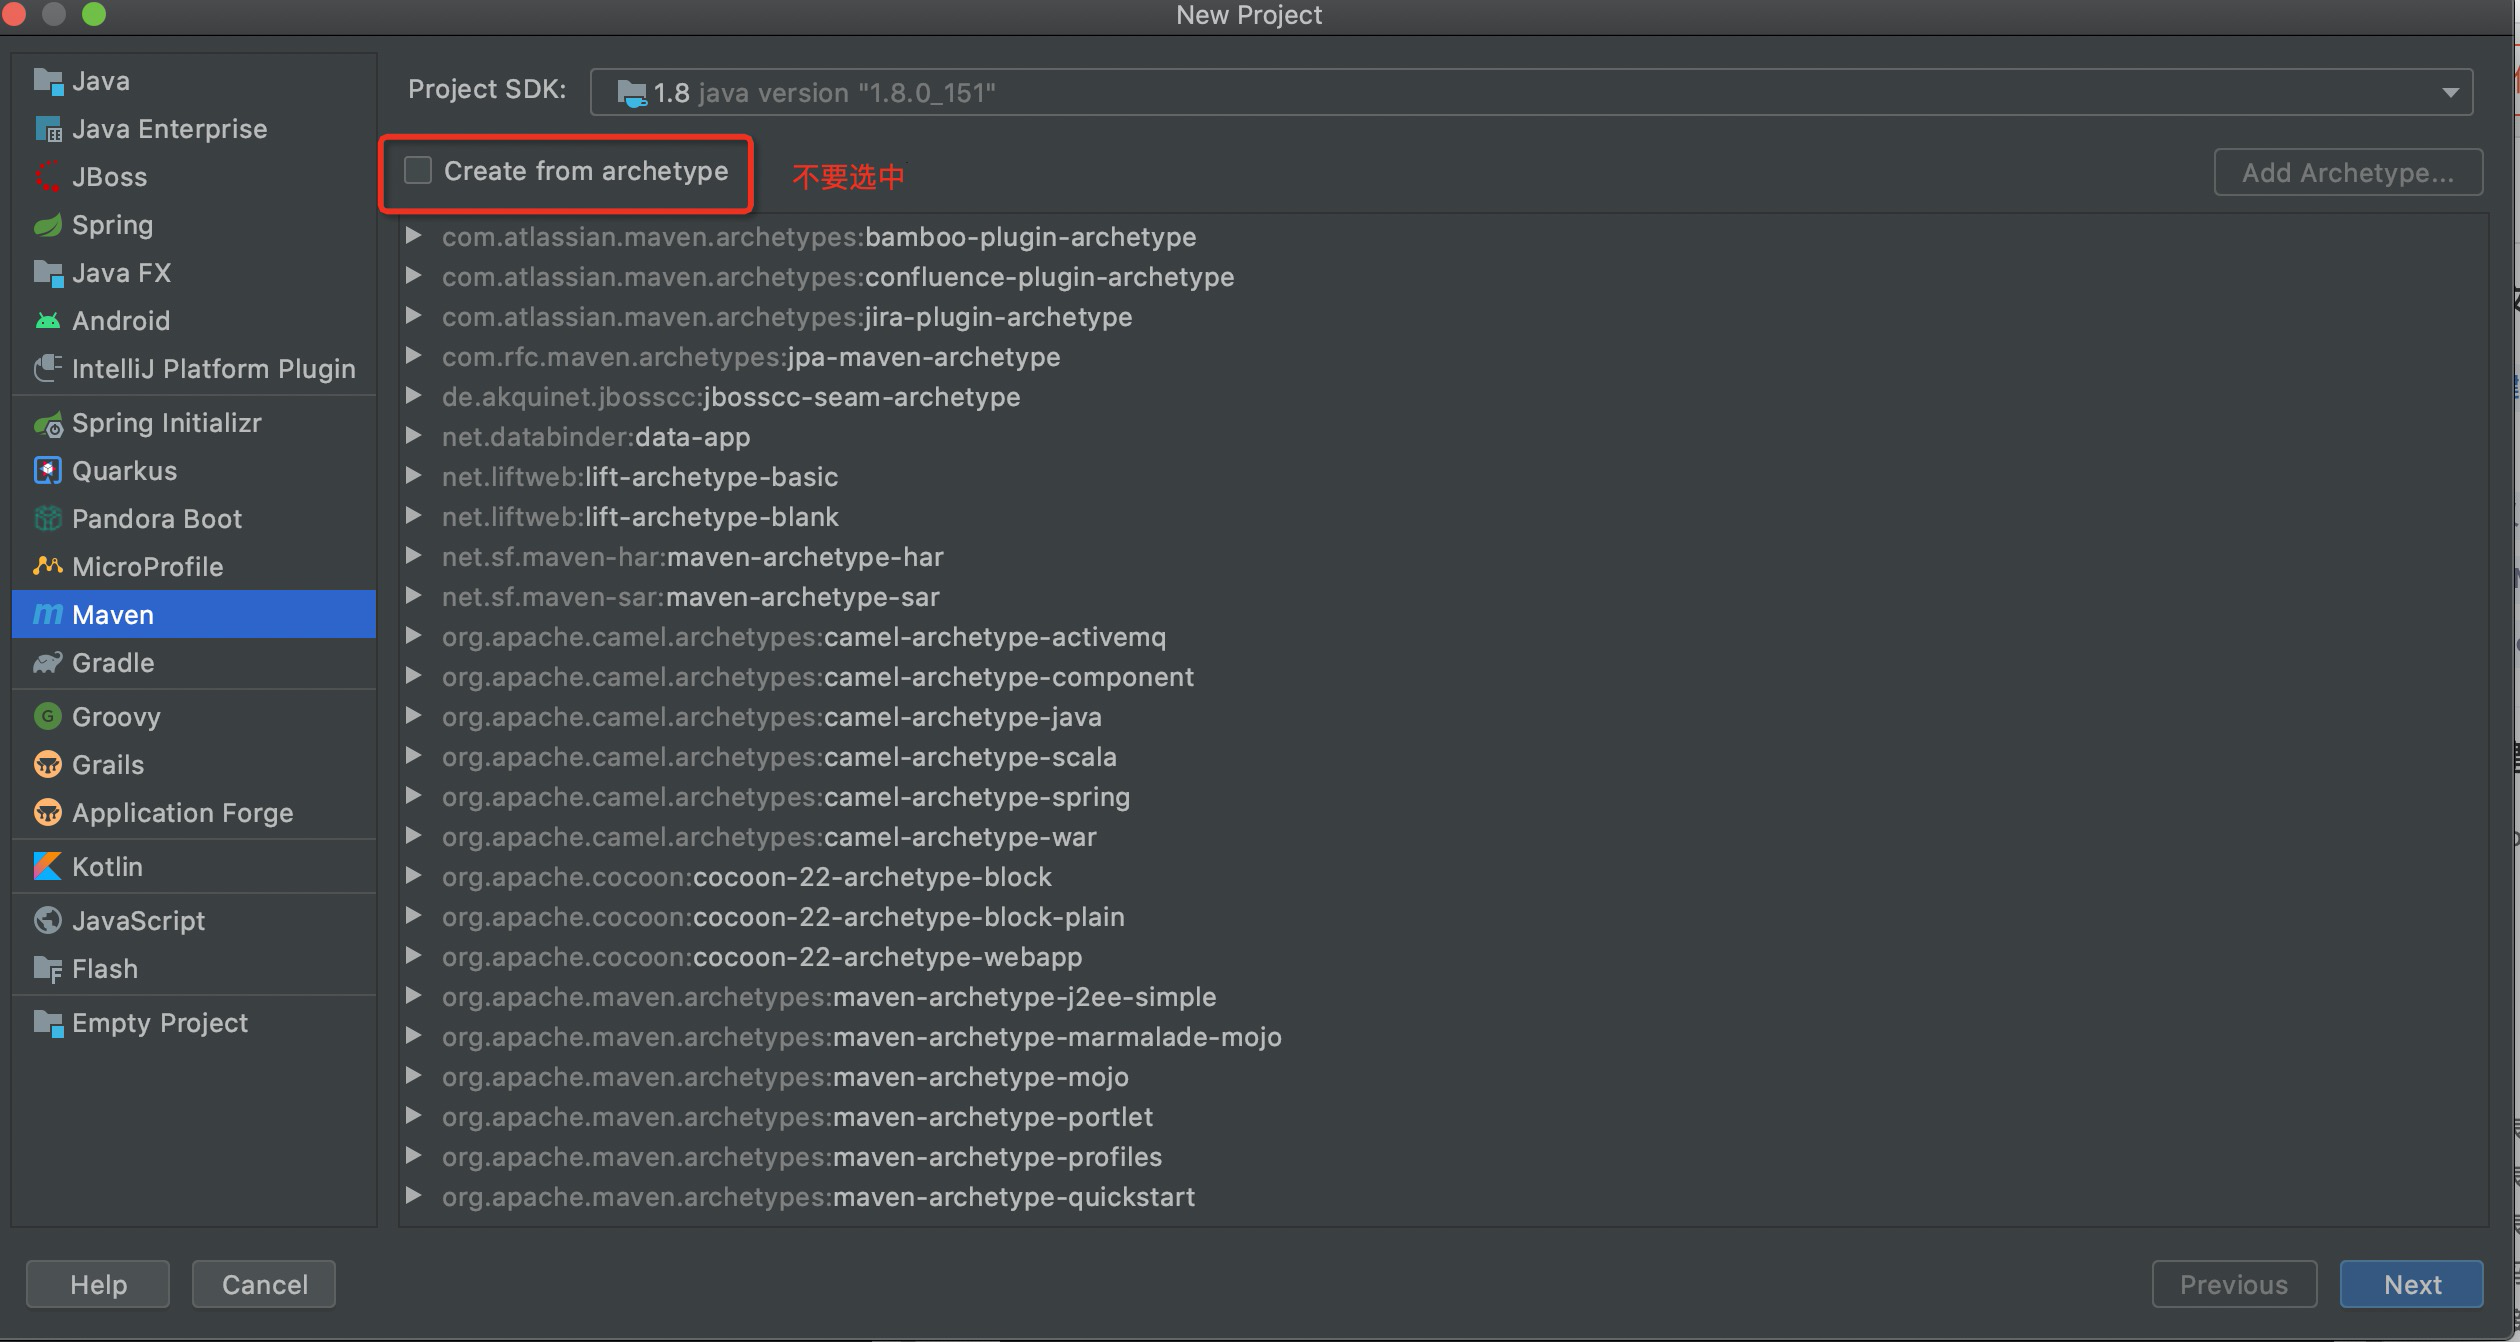Choose Empty Project in sidebar

coord(159,1023)
